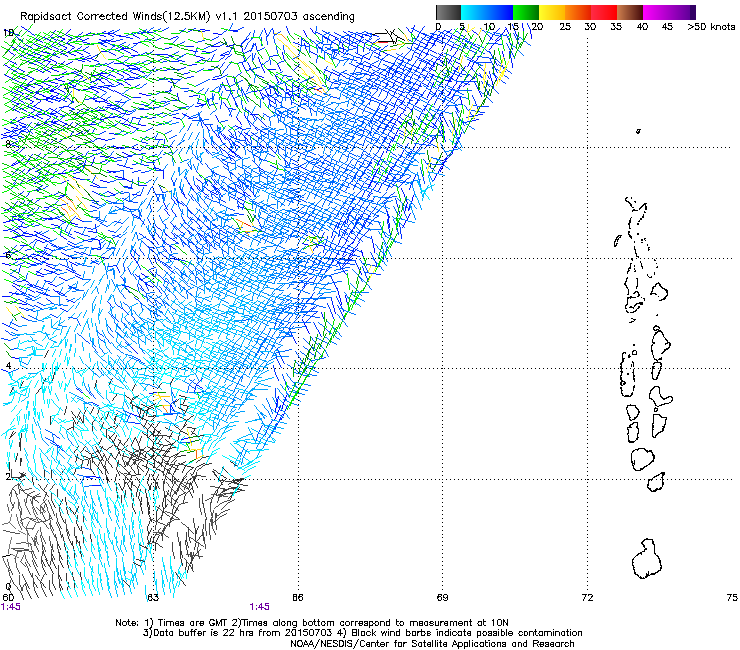Click the '>50 knots' legend label

pyautogui.click(x=711, y=26)
